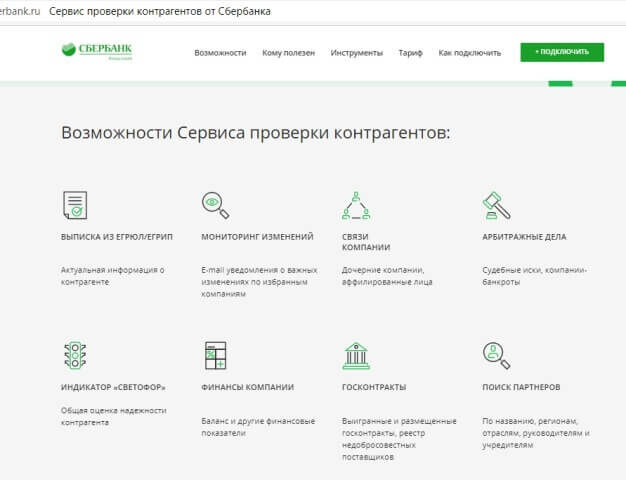Click the text 'Актуальная информация о контрагенте'
Viewport: 626px width, 480px height.
[x=113, y=276]
